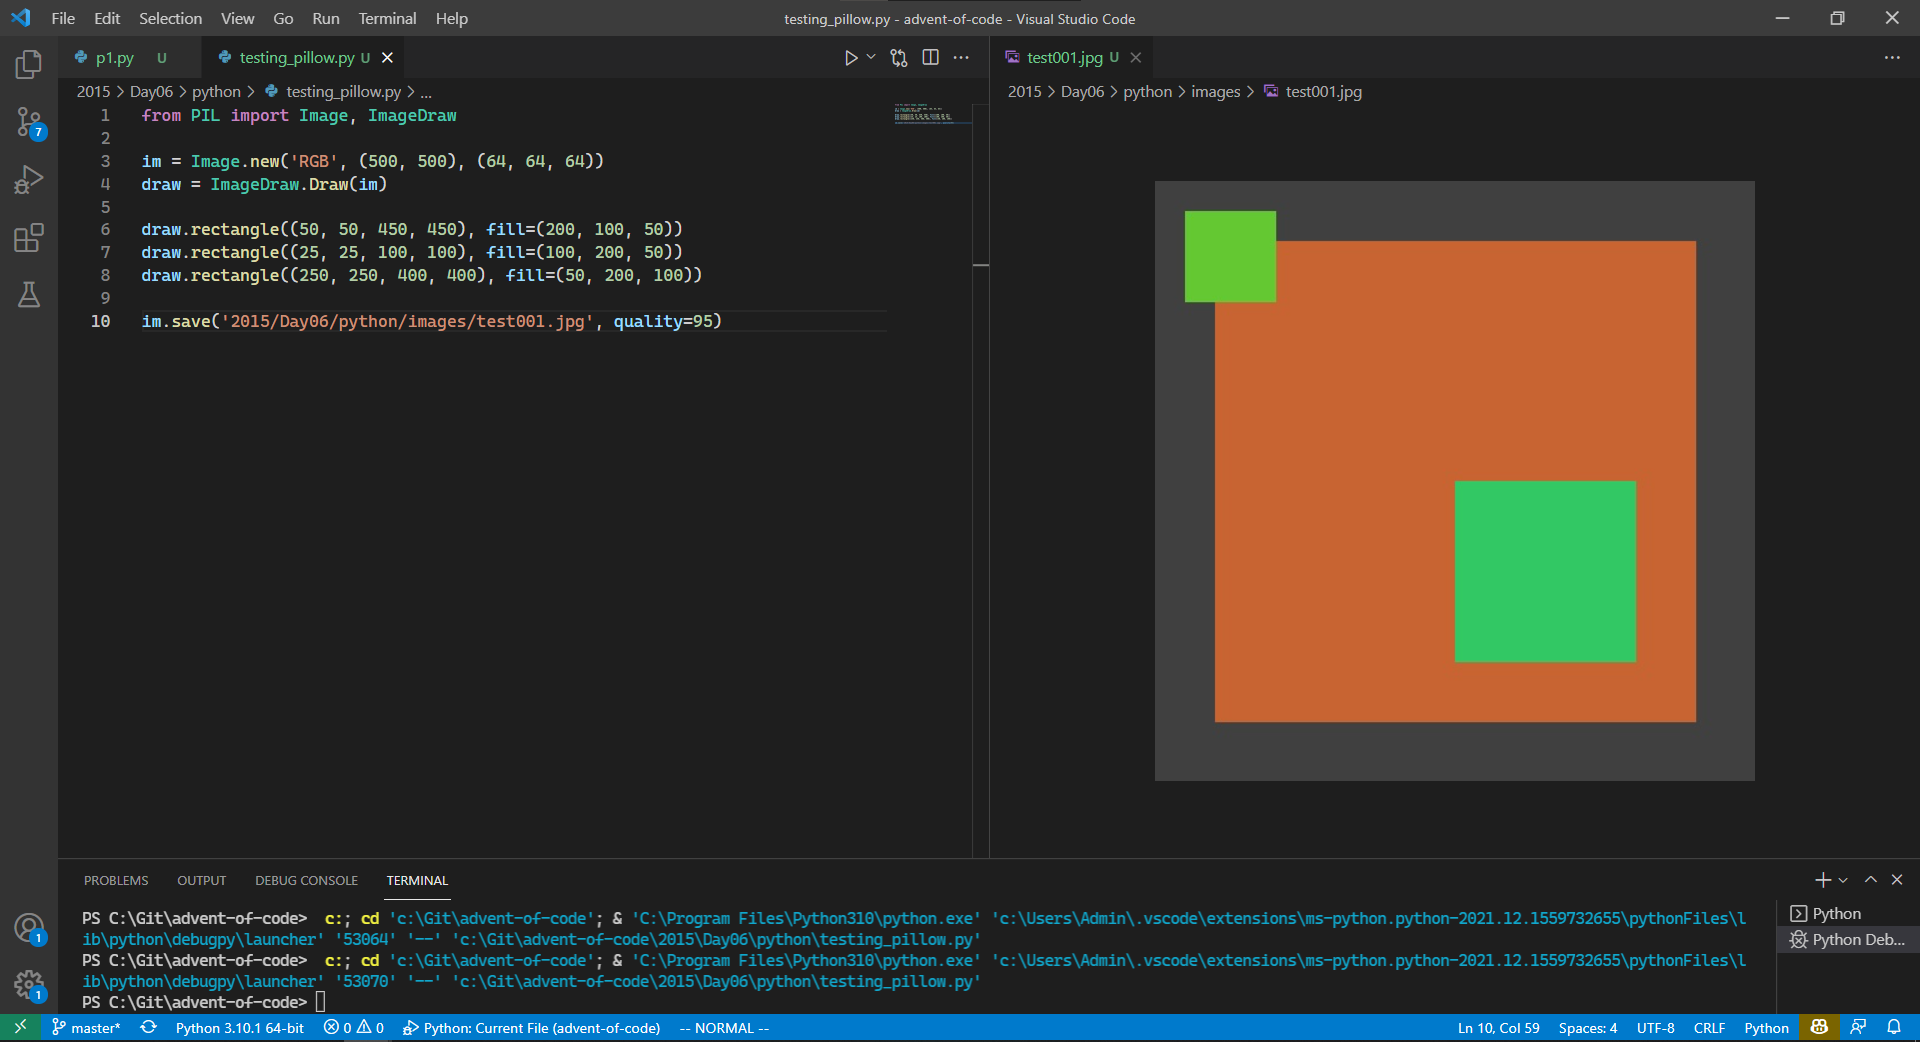
Task: Synchronize changes via status bar icon
Action: pyautogui.click(x=149, y=1028)
